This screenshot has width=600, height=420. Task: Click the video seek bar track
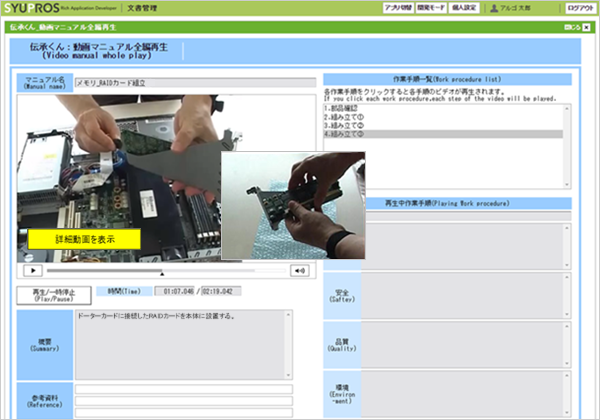pos(166,270)
